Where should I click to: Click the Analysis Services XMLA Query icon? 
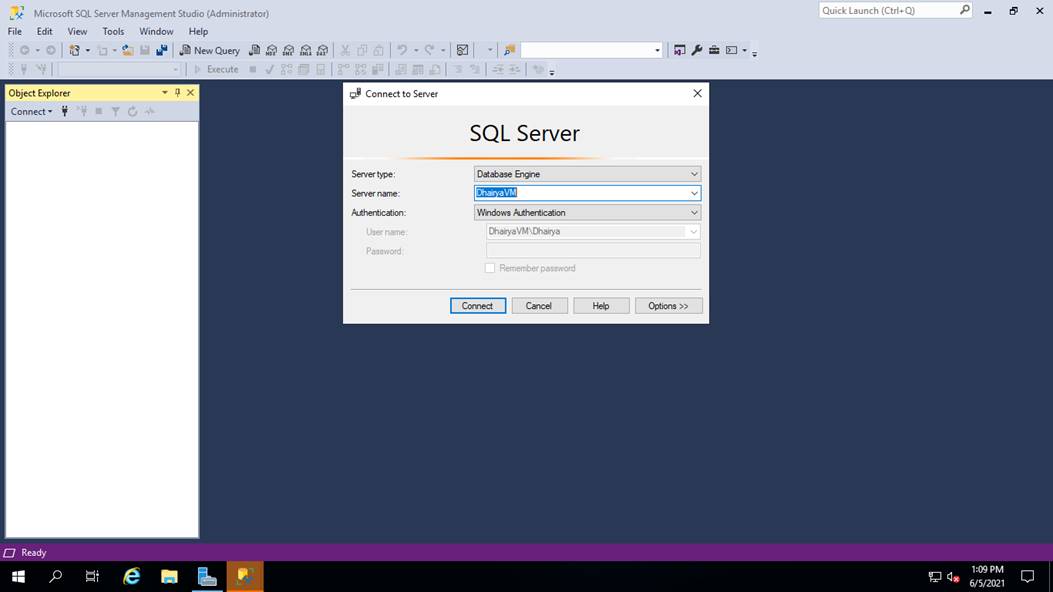pyautogui.click(x=305, y=49)
